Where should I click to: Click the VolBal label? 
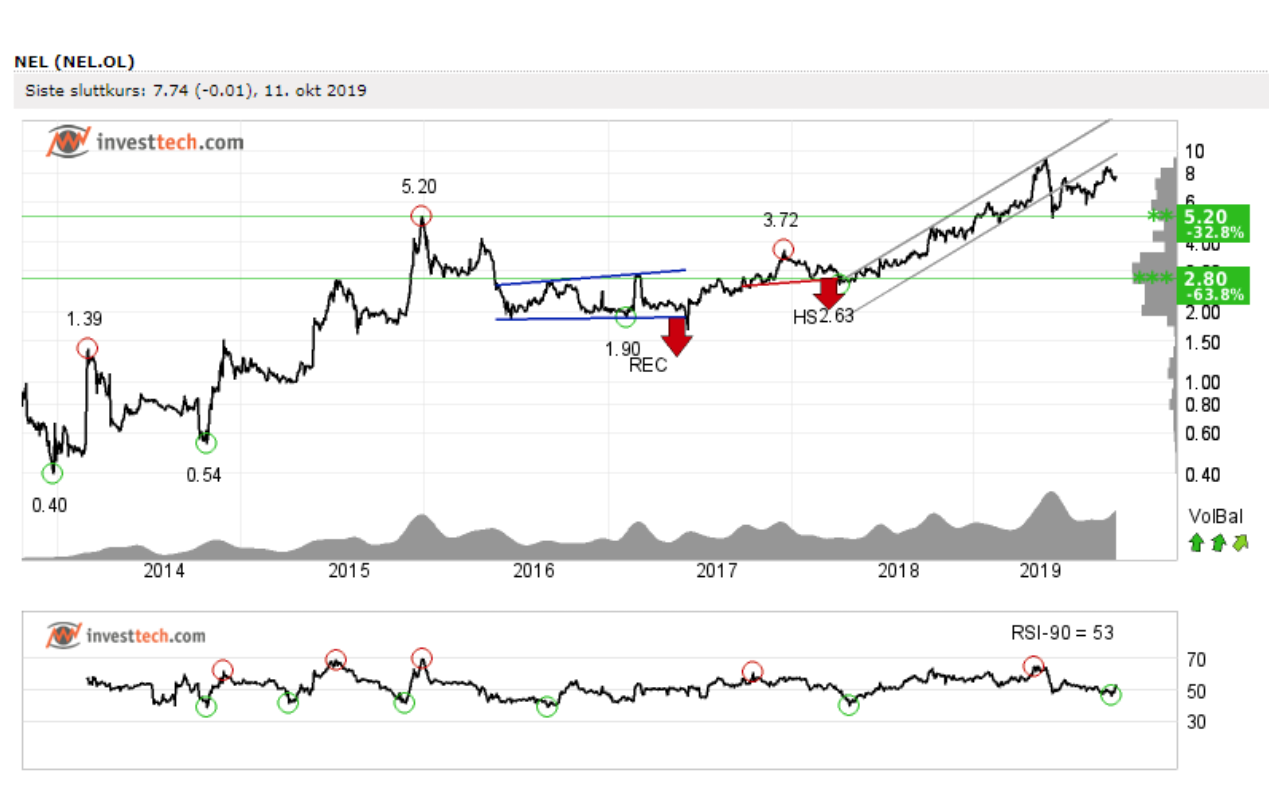1216,517
